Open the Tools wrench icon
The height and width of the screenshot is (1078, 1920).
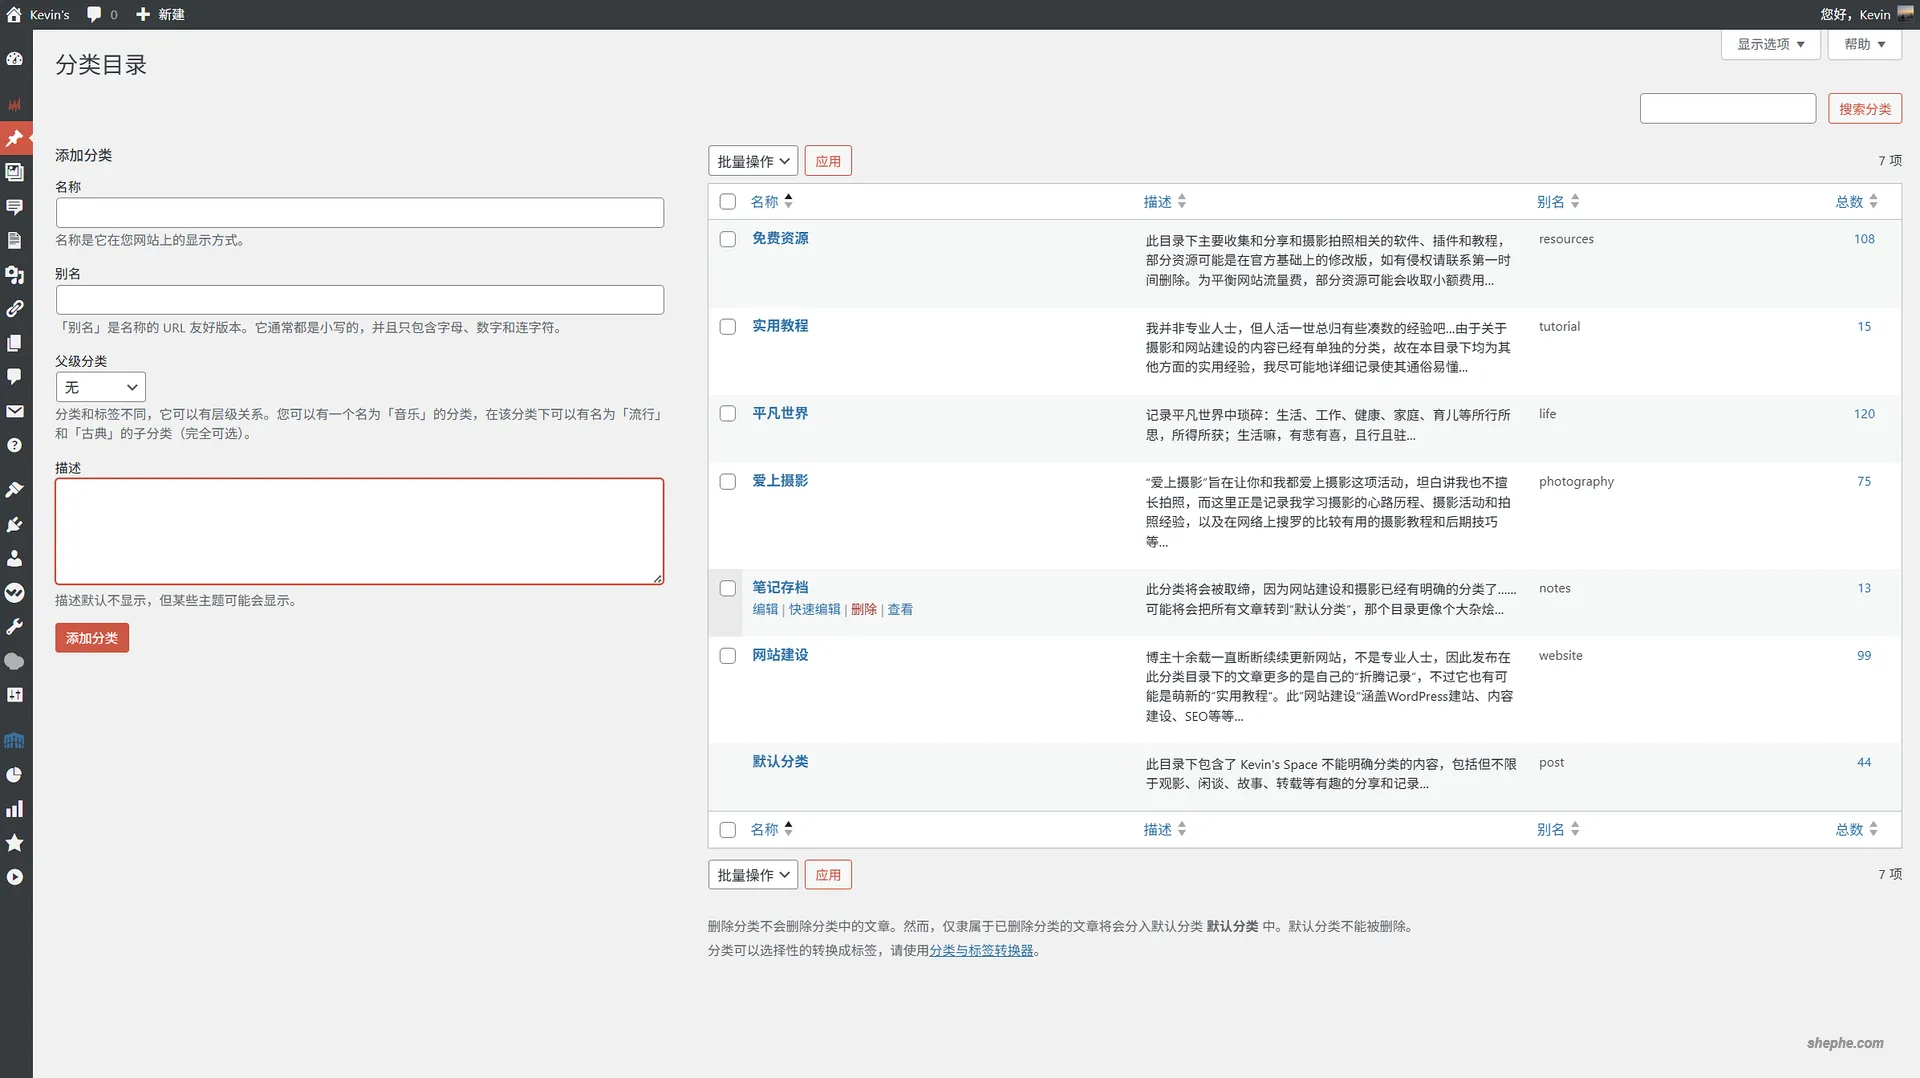pos(15,626)
